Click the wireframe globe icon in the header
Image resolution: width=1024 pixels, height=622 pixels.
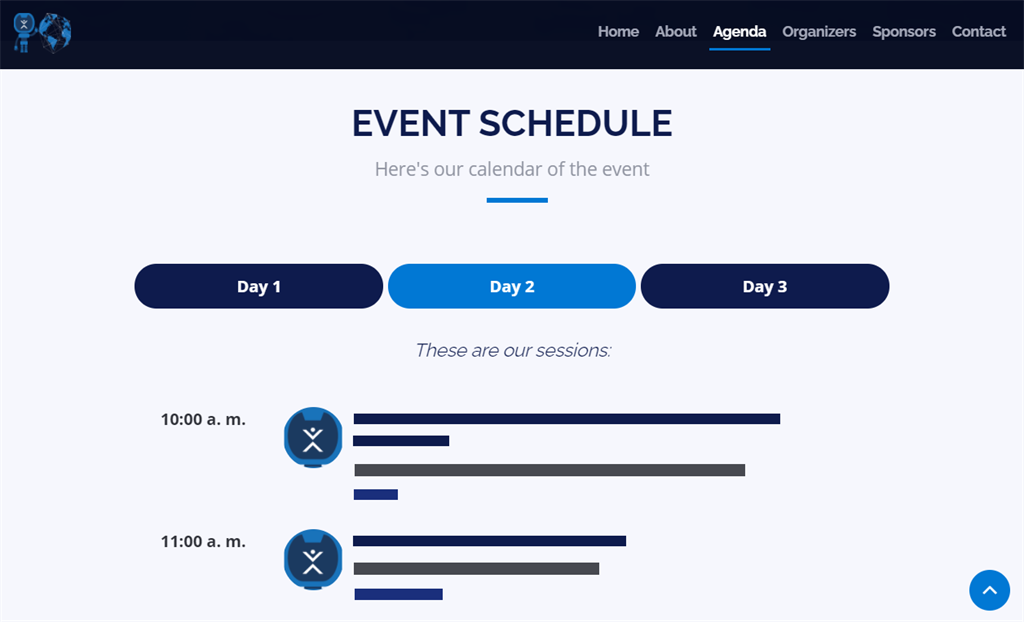tap(53, 31)
